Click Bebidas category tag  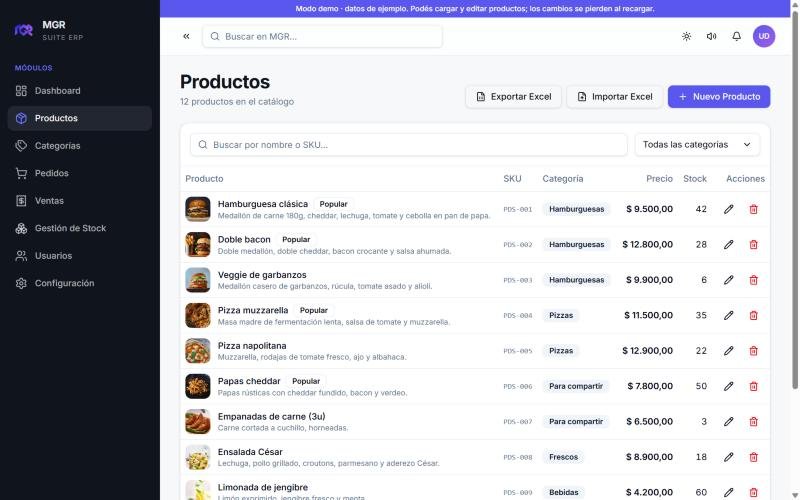coord(564,493)
